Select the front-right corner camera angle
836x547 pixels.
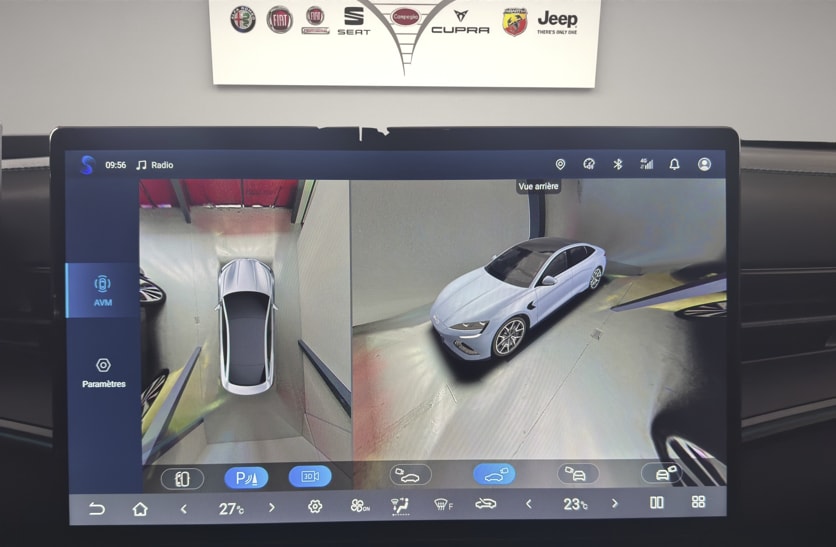click(x=662, y=473)
